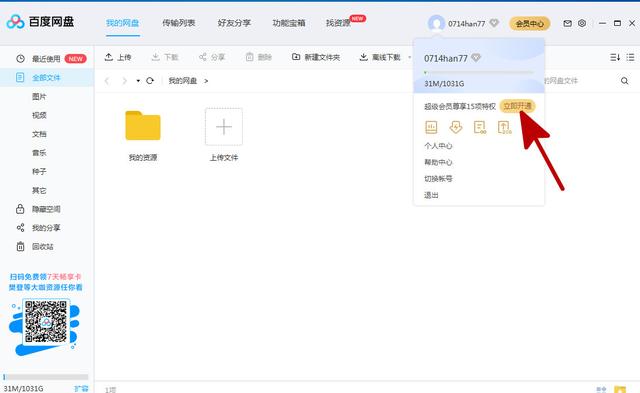
Task: Click the 31M/1031G text in the popup
Action: coord(444,84)
